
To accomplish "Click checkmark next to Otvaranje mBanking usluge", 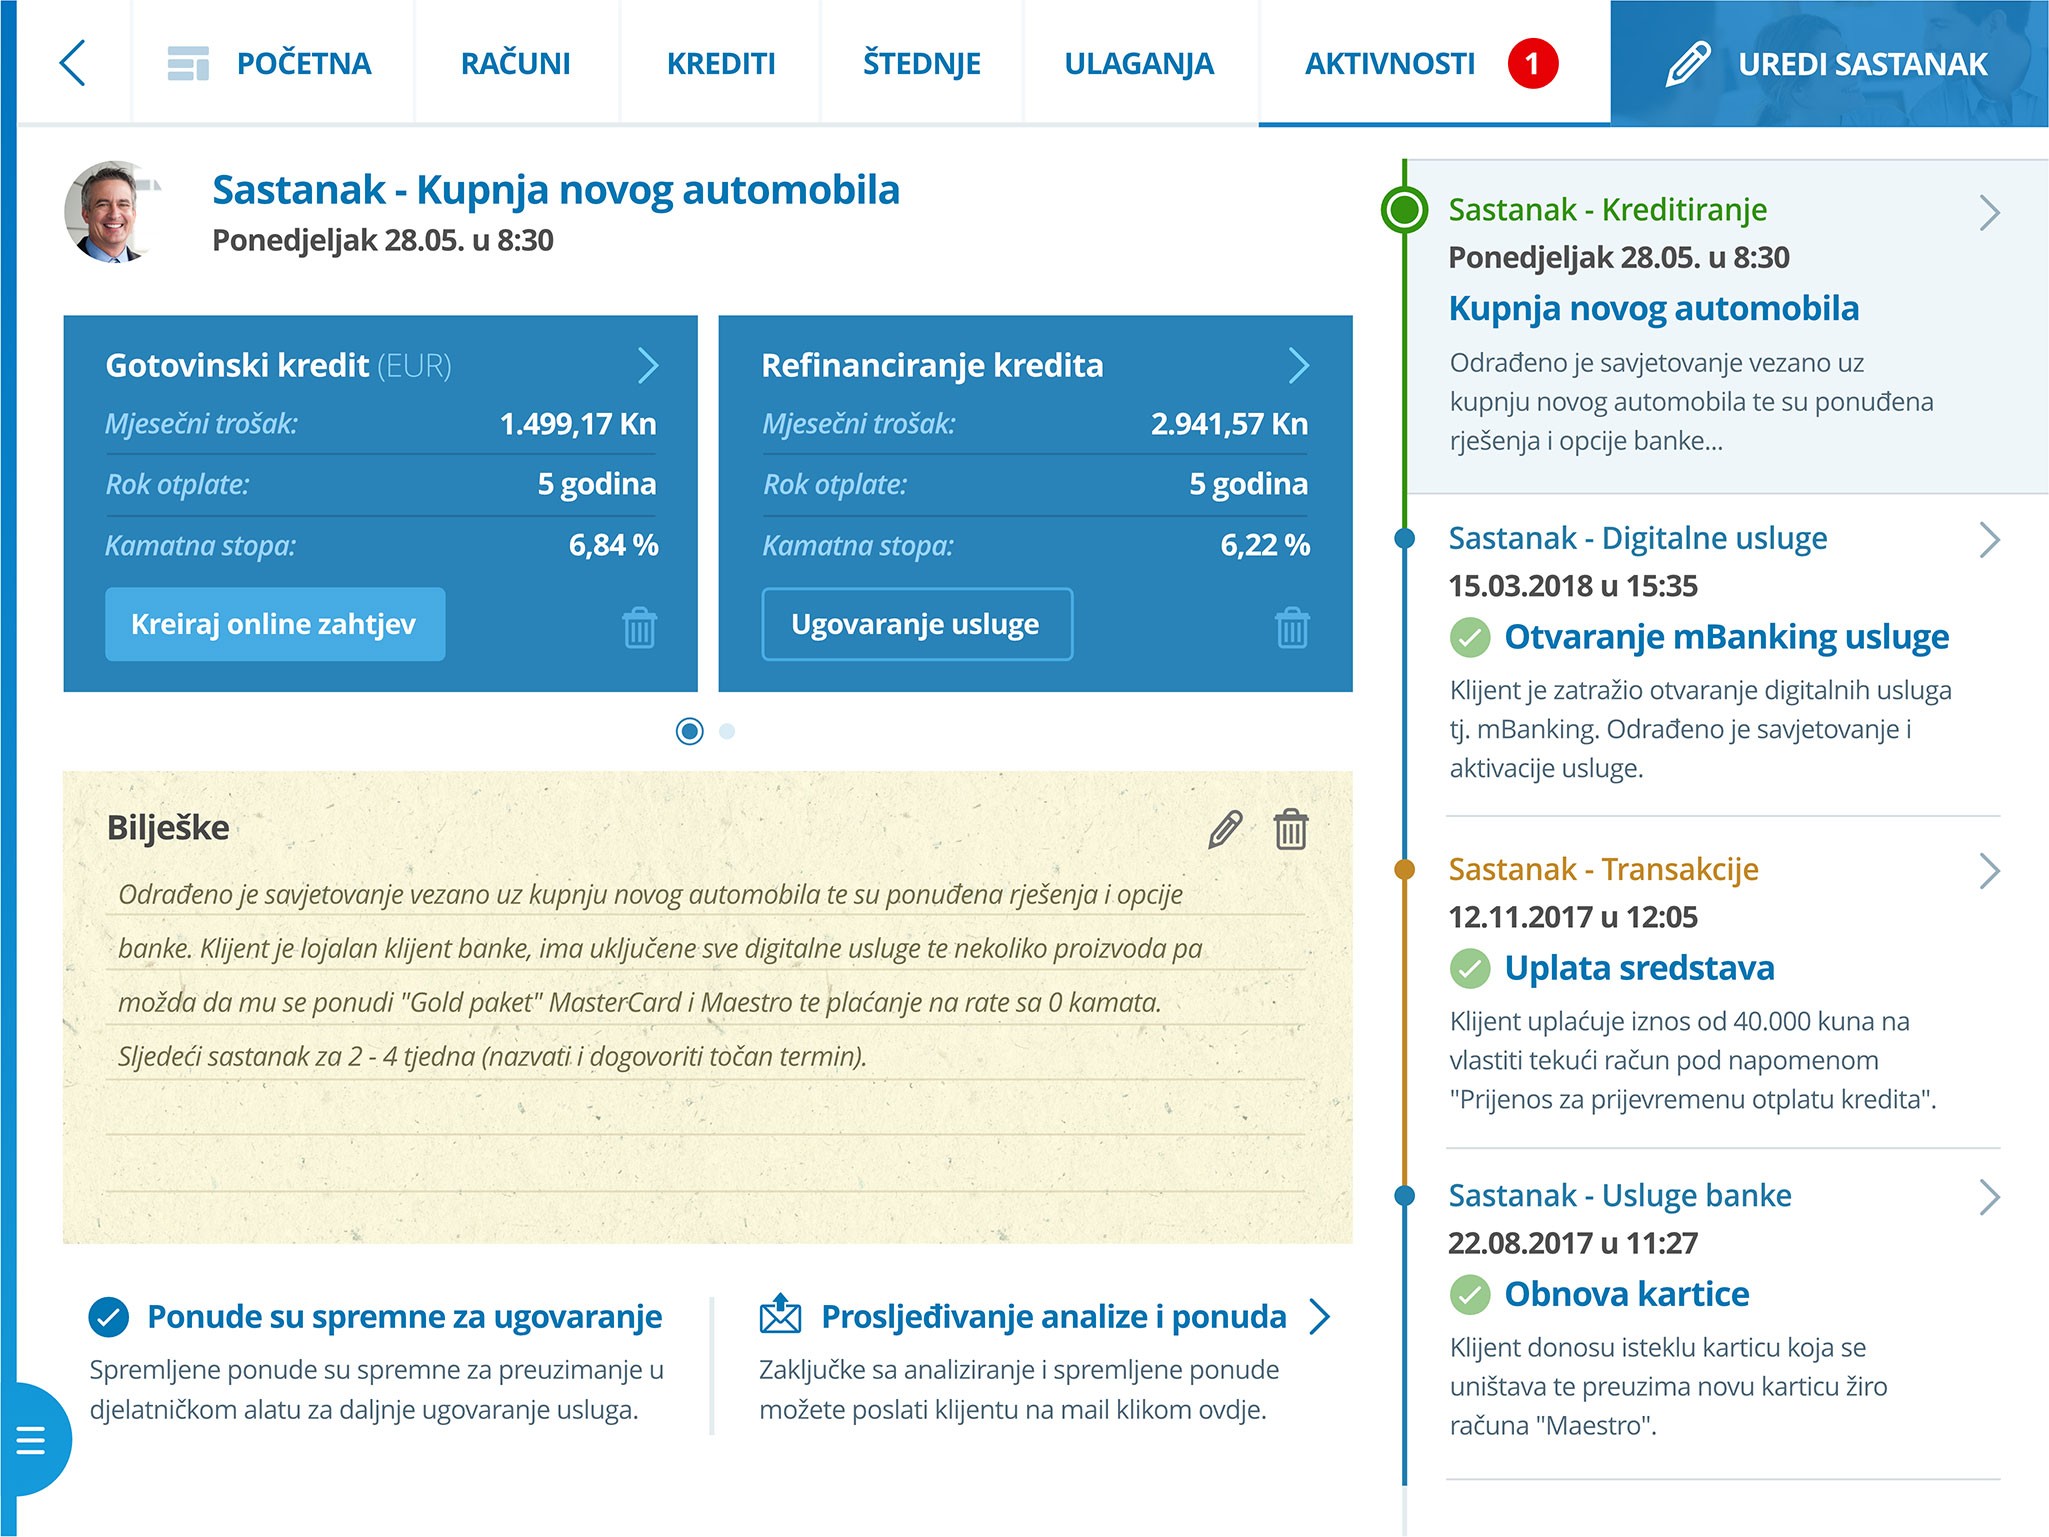I will [x=1469, y=637].
